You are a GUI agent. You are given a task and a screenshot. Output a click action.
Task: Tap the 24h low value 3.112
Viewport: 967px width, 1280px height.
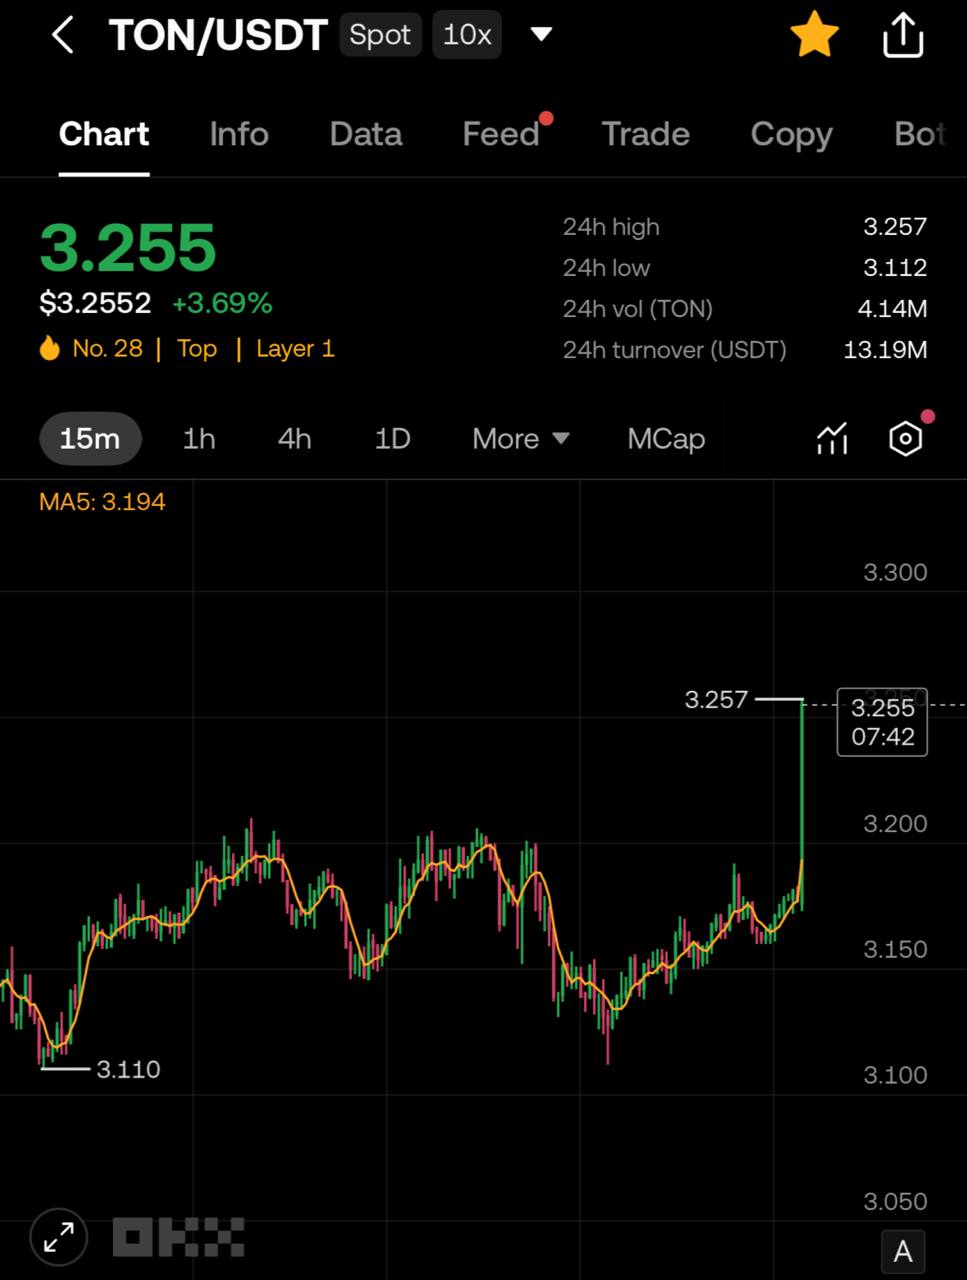[x=895, y=268]
